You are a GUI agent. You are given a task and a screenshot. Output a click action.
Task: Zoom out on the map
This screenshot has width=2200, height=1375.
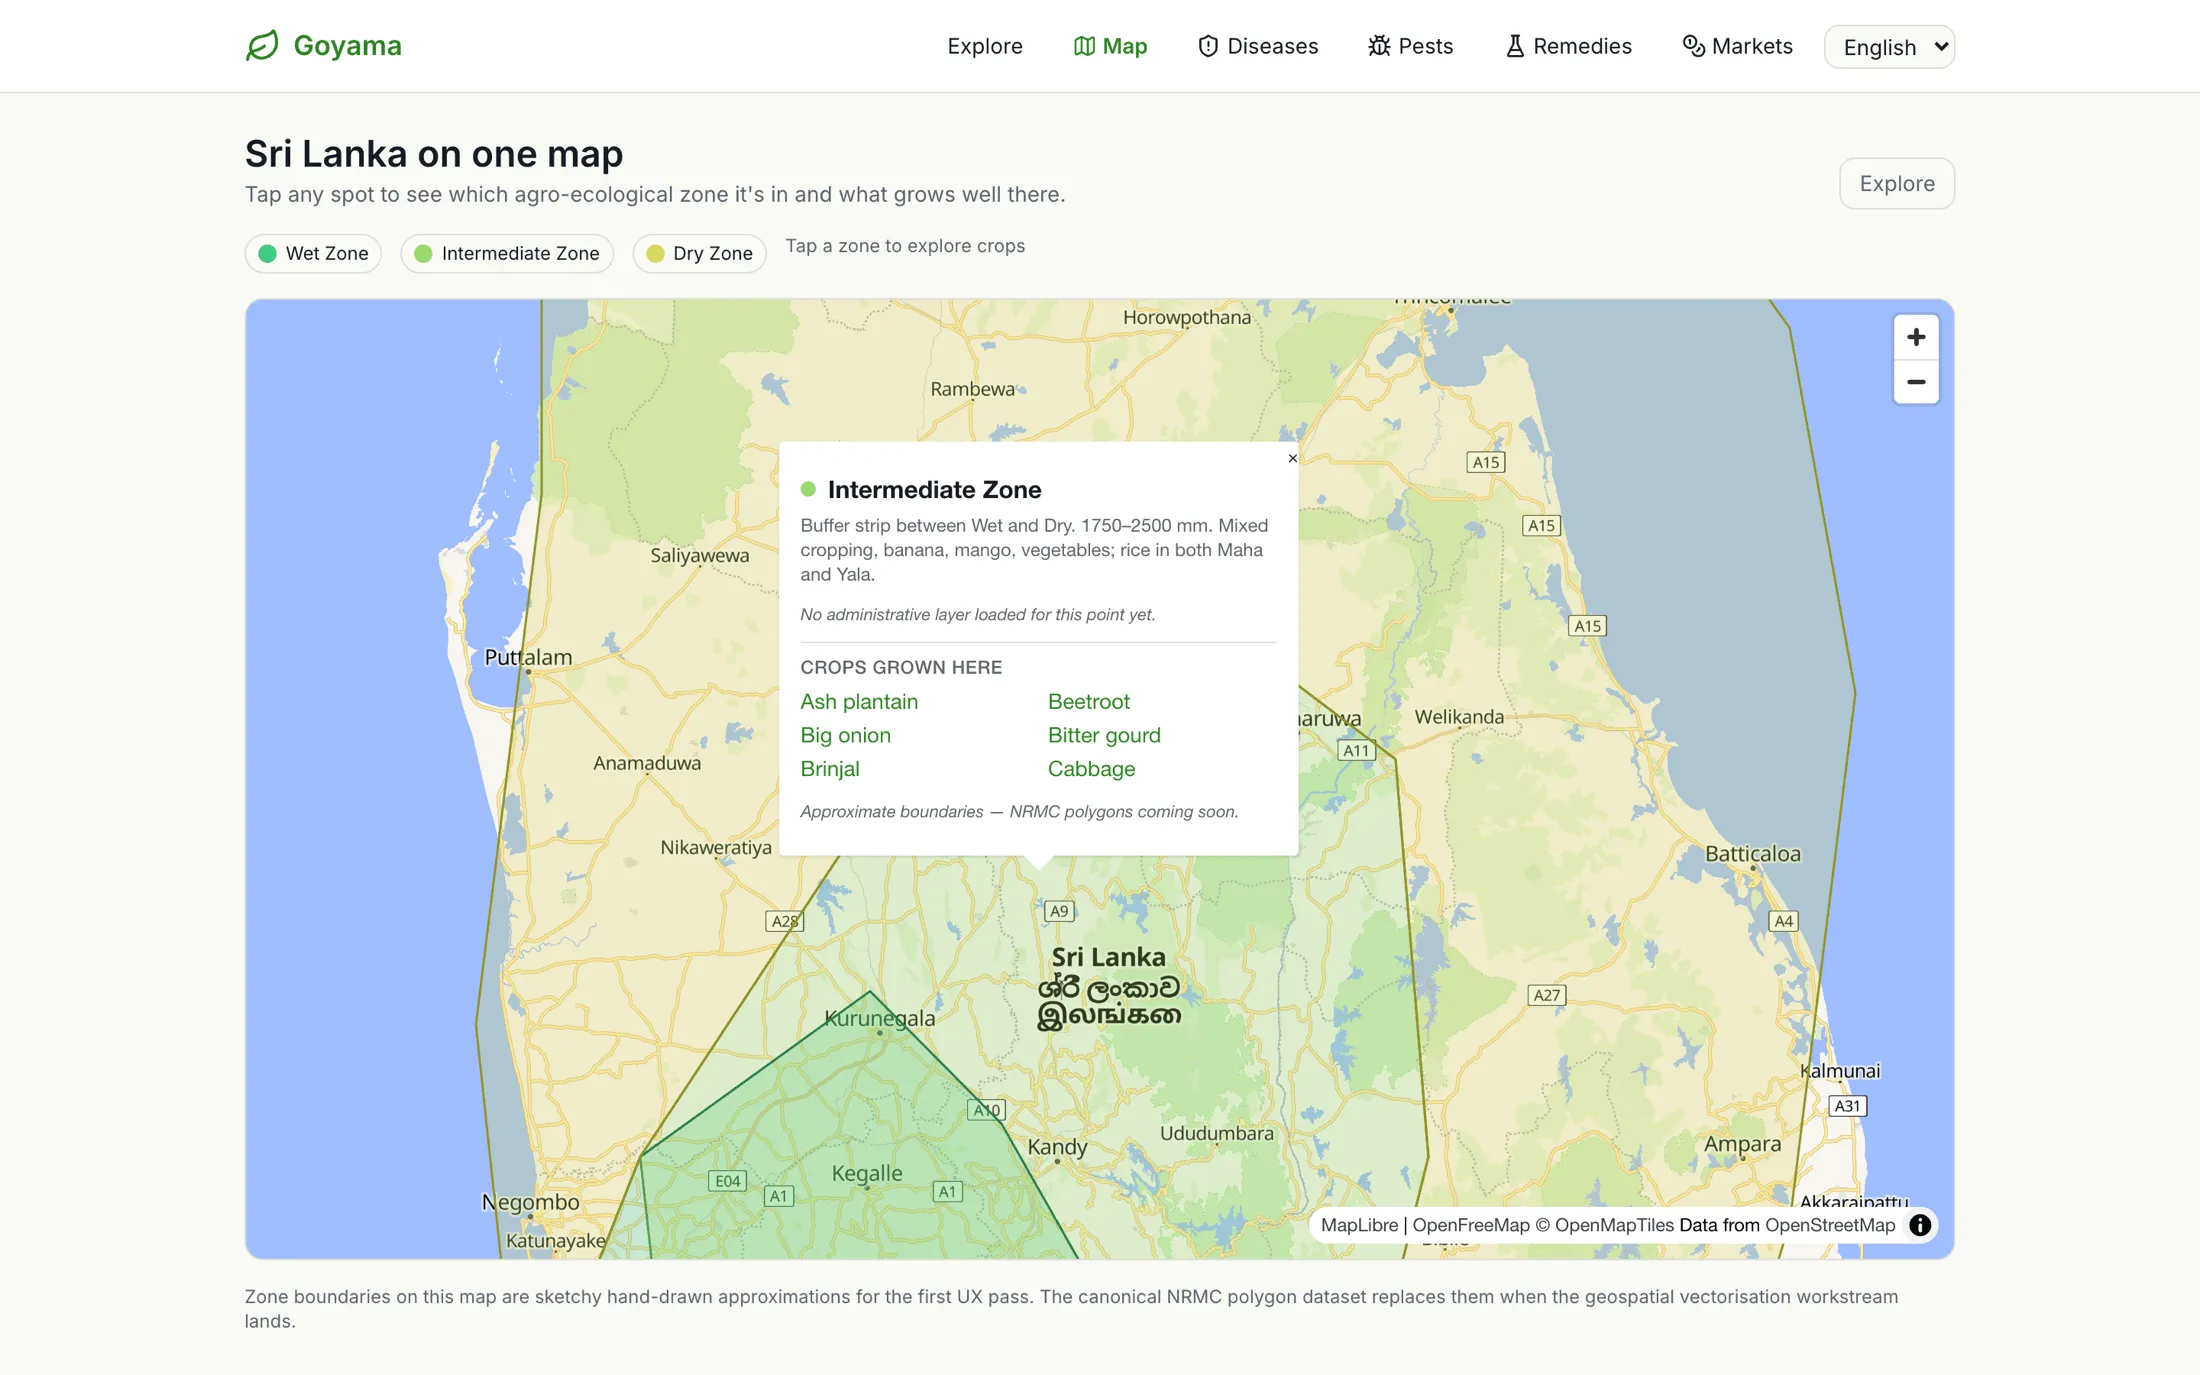pos(1916,382)
